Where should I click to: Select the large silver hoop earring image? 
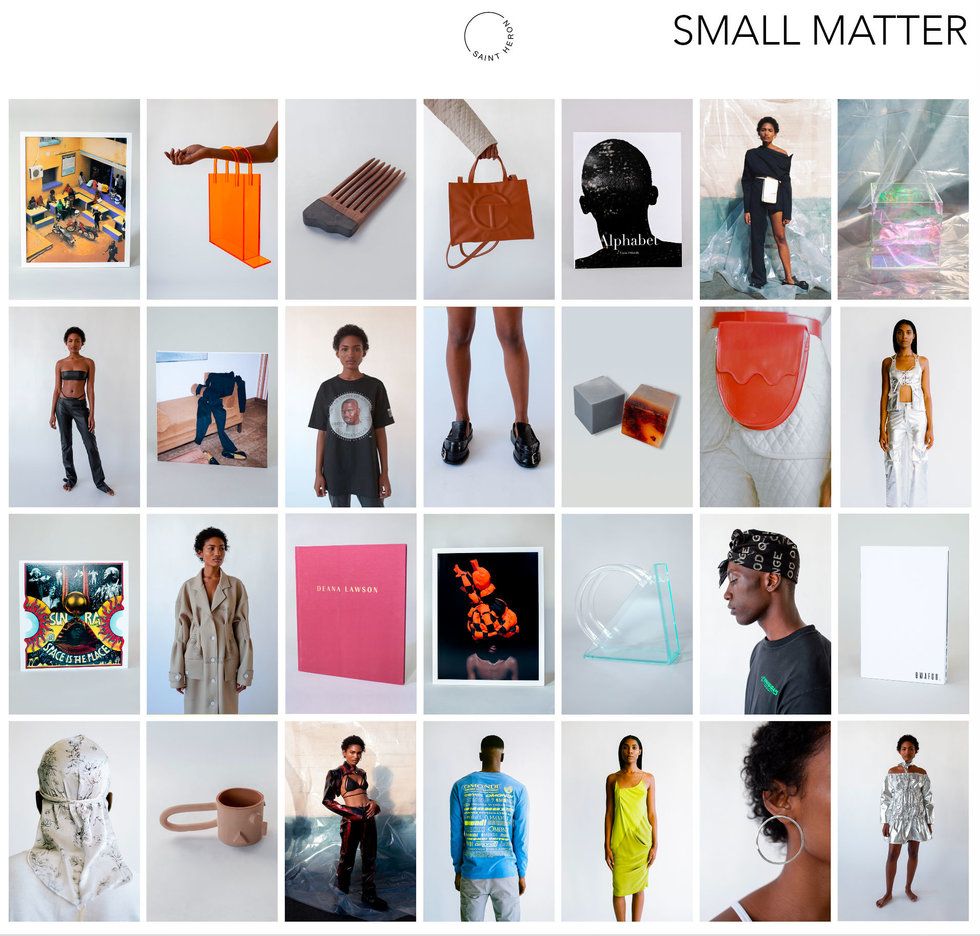[765, 821]
